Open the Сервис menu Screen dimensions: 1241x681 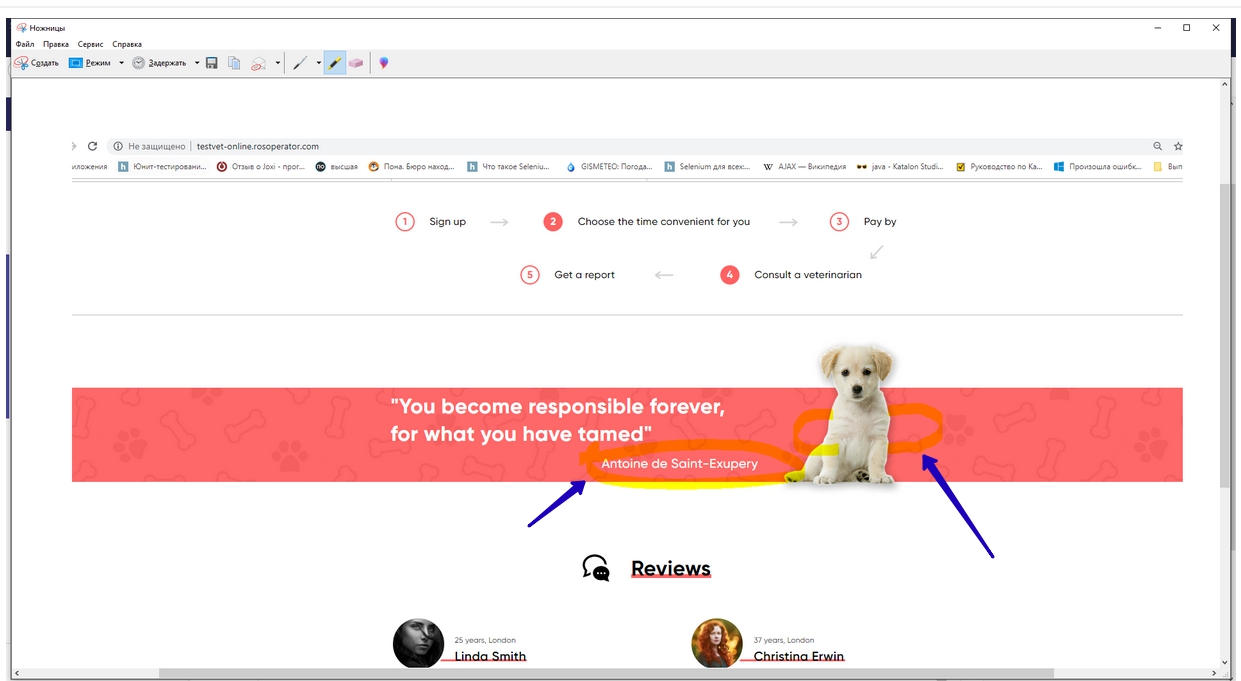tap(90, 44)
